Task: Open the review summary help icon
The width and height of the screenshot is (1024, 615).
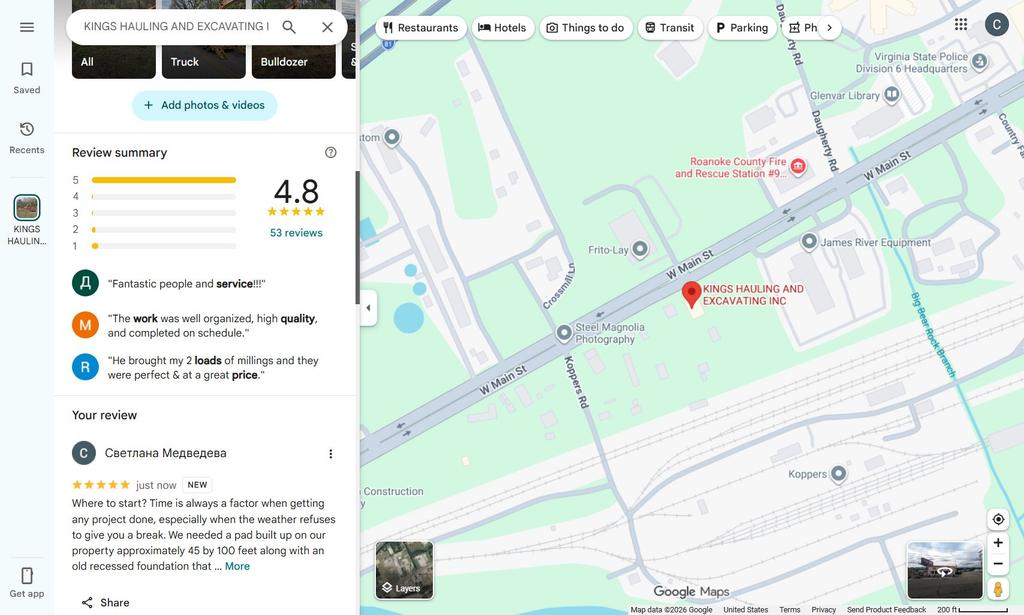Action: tap(330, 152)
